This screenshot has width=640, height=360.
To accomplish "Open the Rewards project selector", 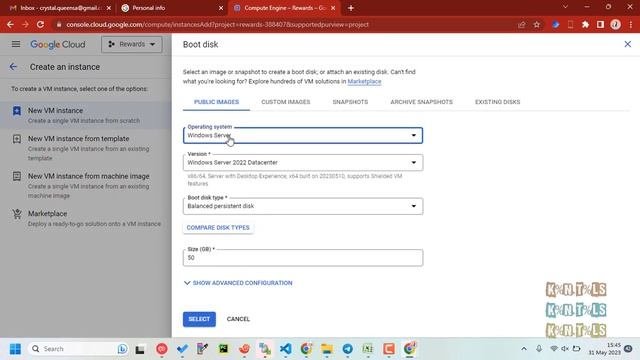I will click(x=131, y=44).
